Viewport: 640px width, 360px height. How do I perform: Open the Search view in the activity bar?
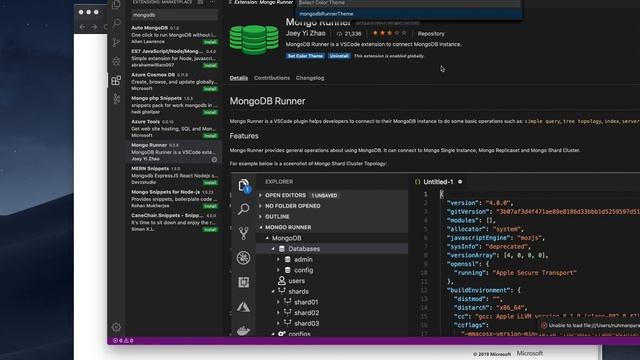tap(116, 23)
